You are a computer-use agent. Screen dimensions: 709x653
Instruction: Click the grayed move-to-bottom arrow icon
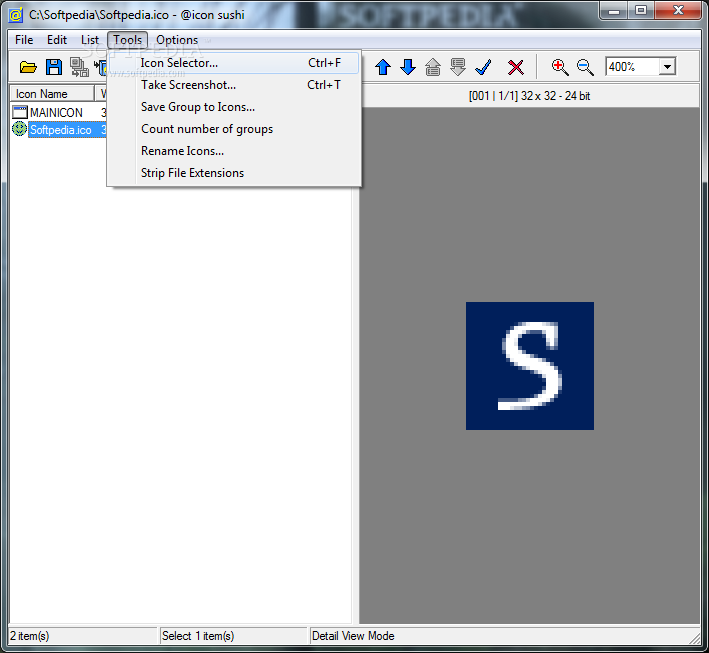coord(458,67)
